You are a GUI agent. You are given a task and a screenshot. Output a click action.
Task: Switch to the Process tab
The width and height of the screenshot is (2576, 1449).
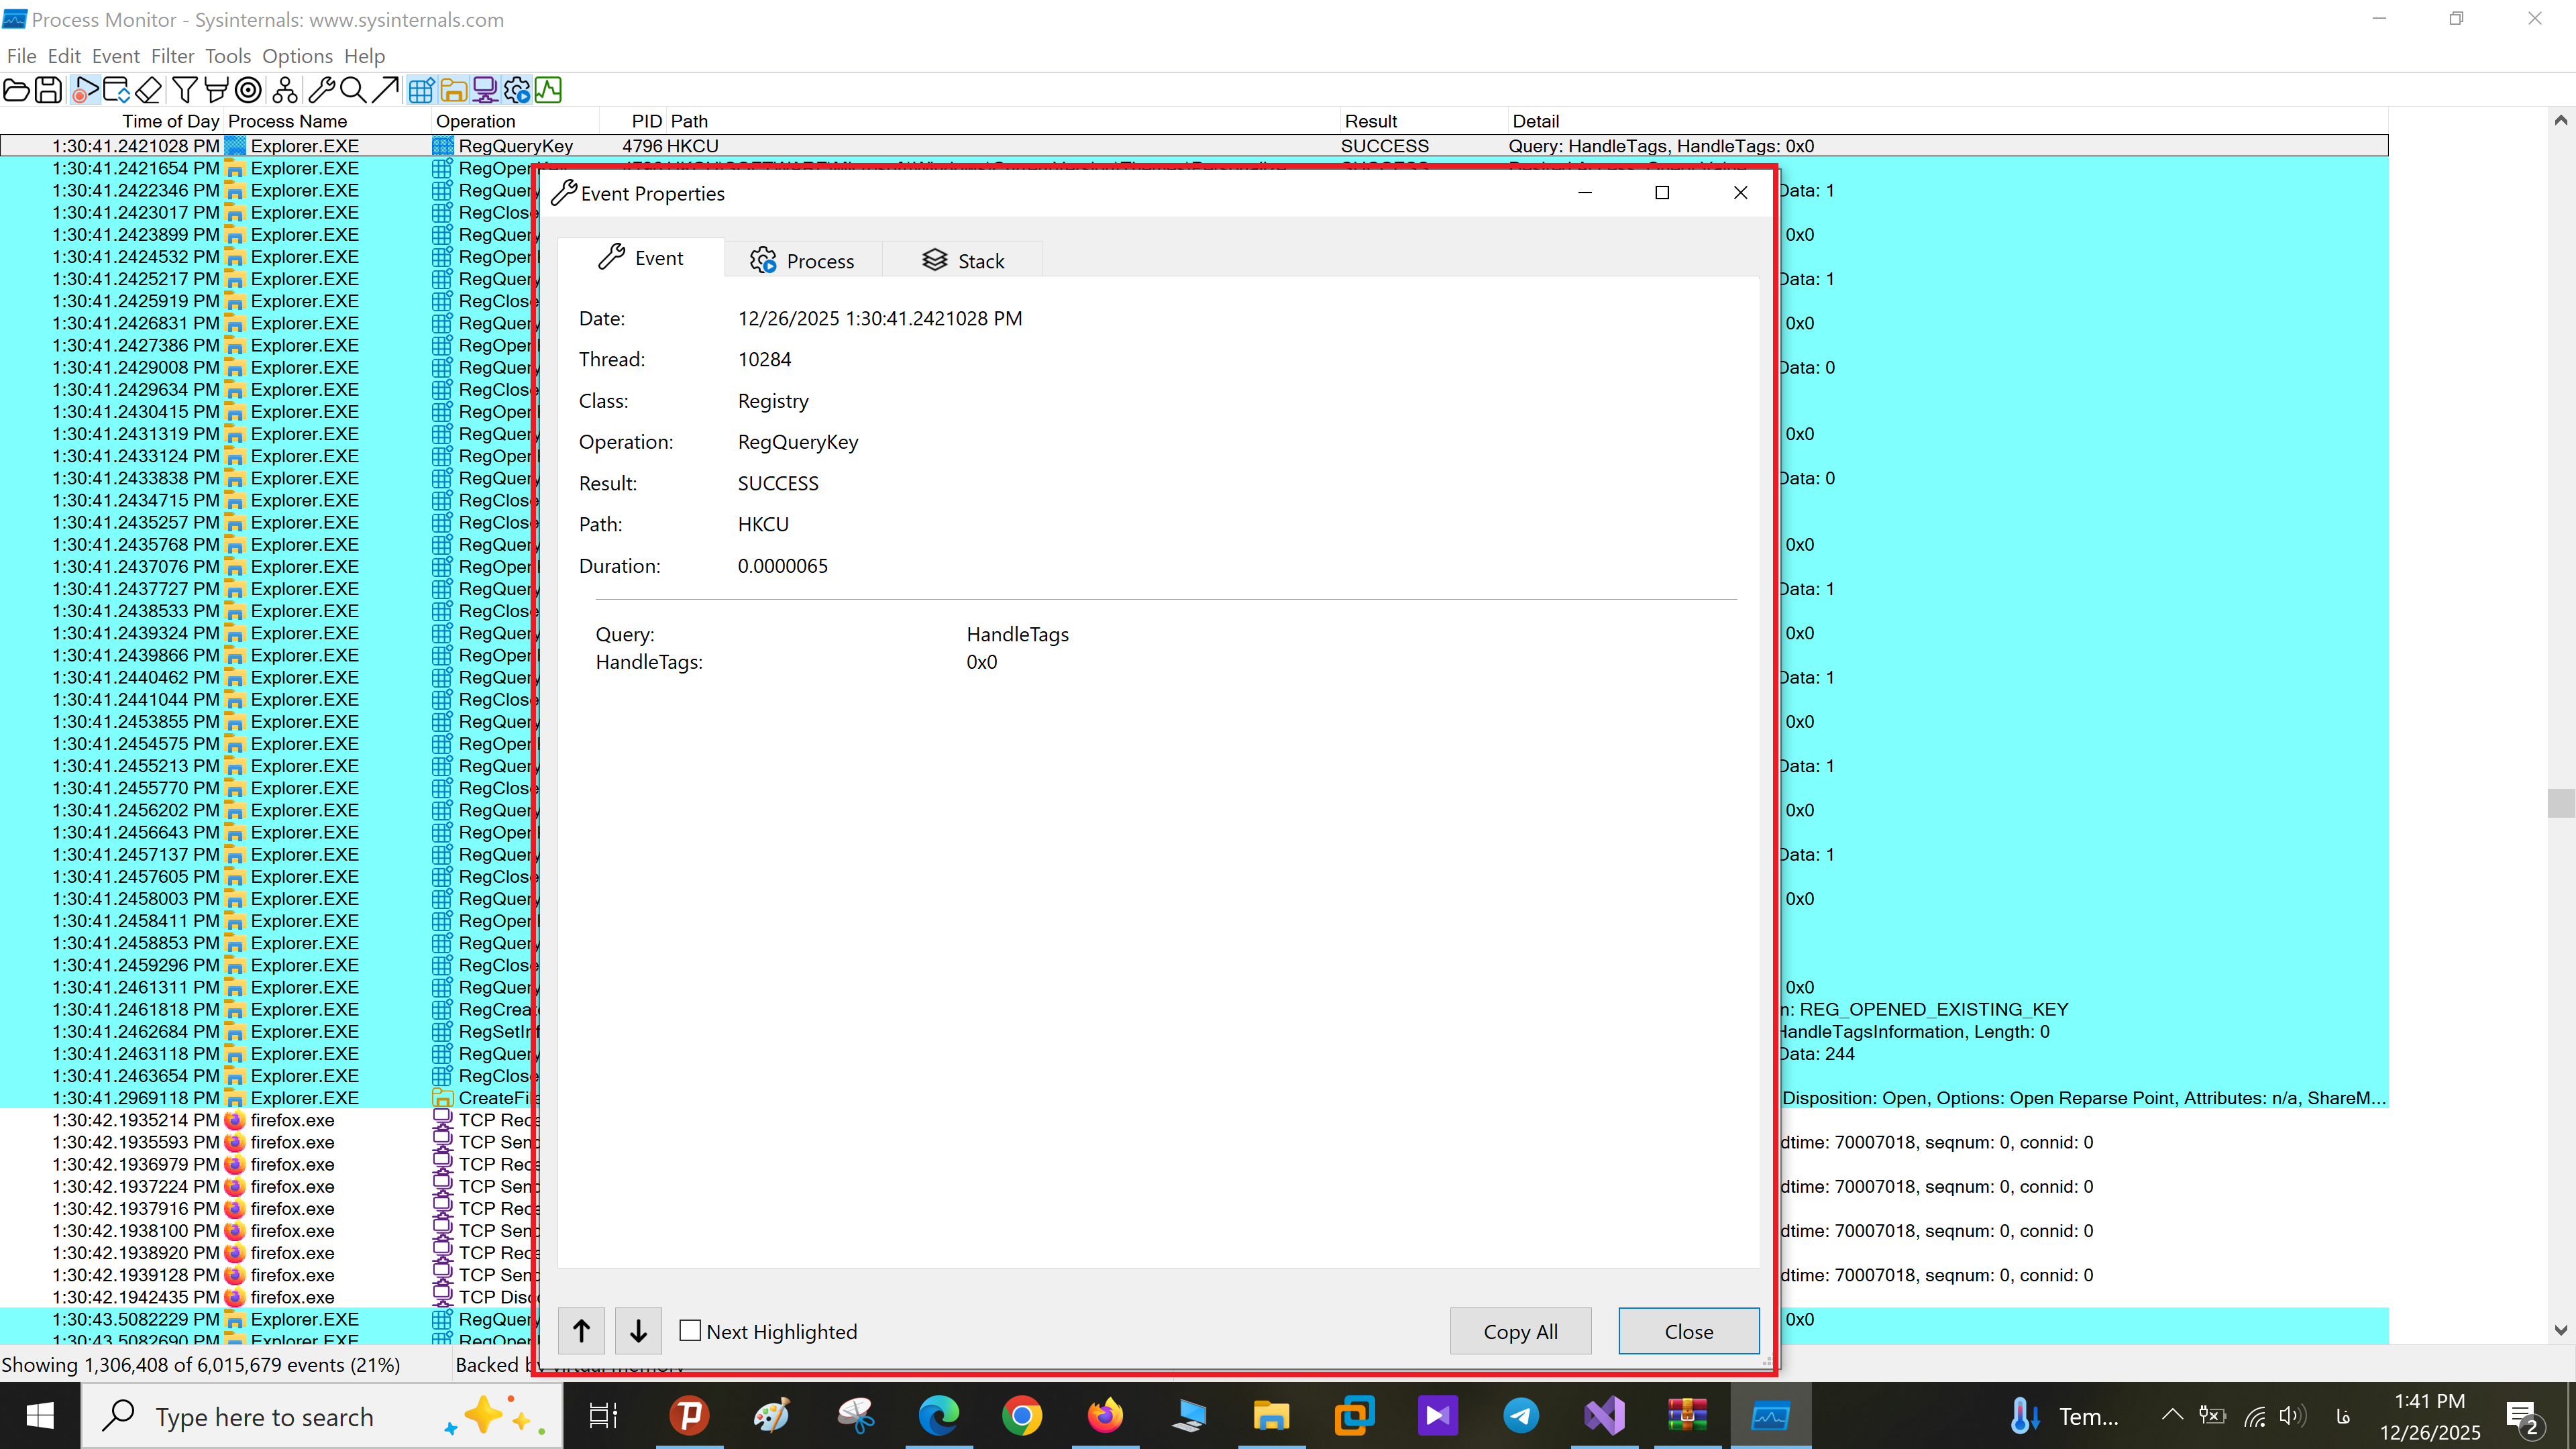[803, 261]
